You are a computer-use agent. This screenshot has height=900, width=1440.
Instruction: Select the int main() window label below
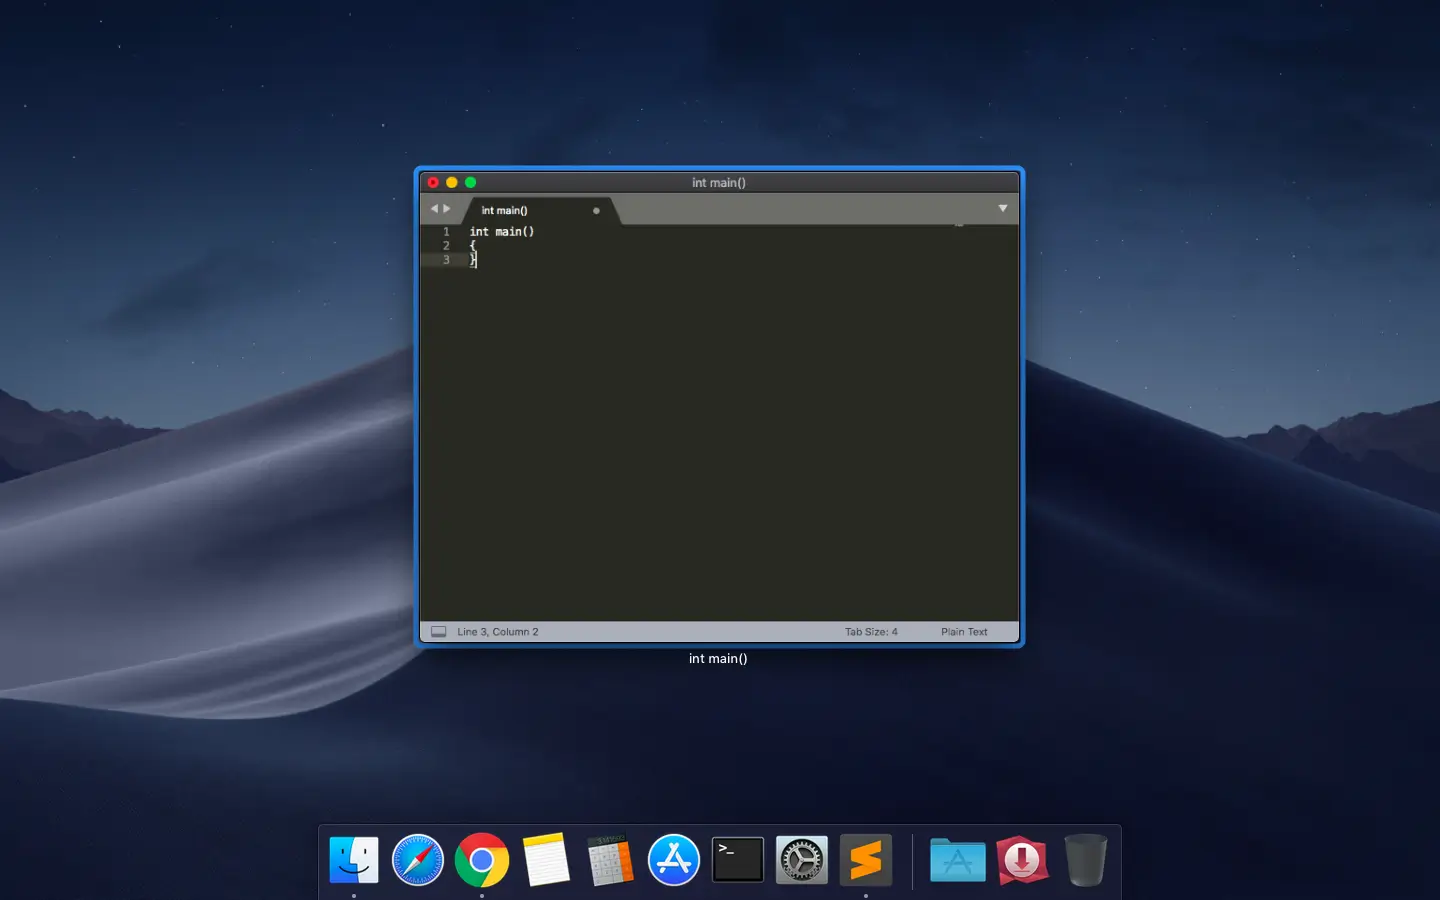[x=718, y=659]
